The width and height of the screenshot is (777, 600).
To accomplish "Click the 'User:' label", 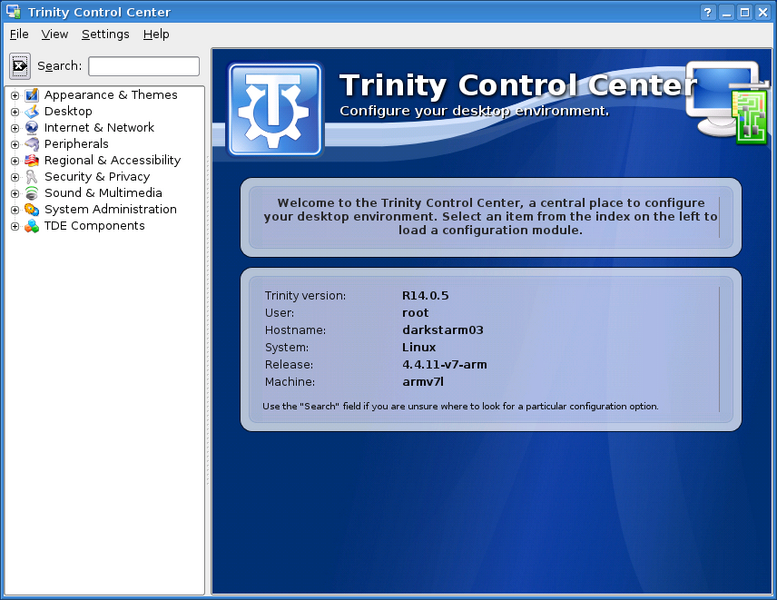I will tap(279, 313).
